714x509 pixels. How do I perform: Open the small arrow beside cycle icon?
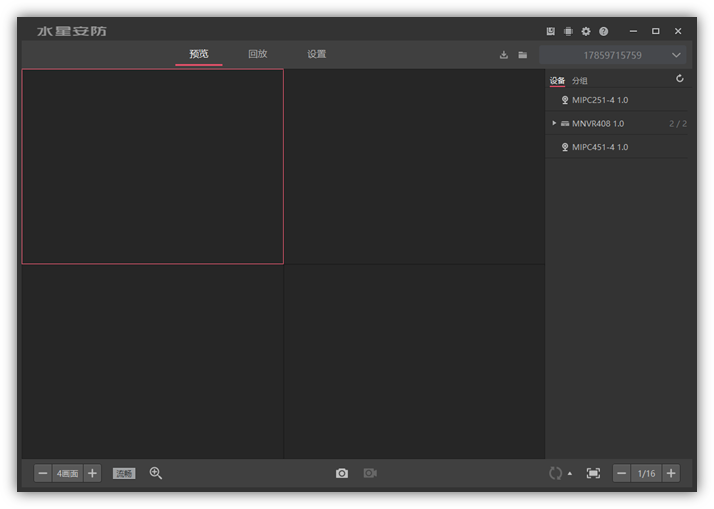[x=570, y=474]
